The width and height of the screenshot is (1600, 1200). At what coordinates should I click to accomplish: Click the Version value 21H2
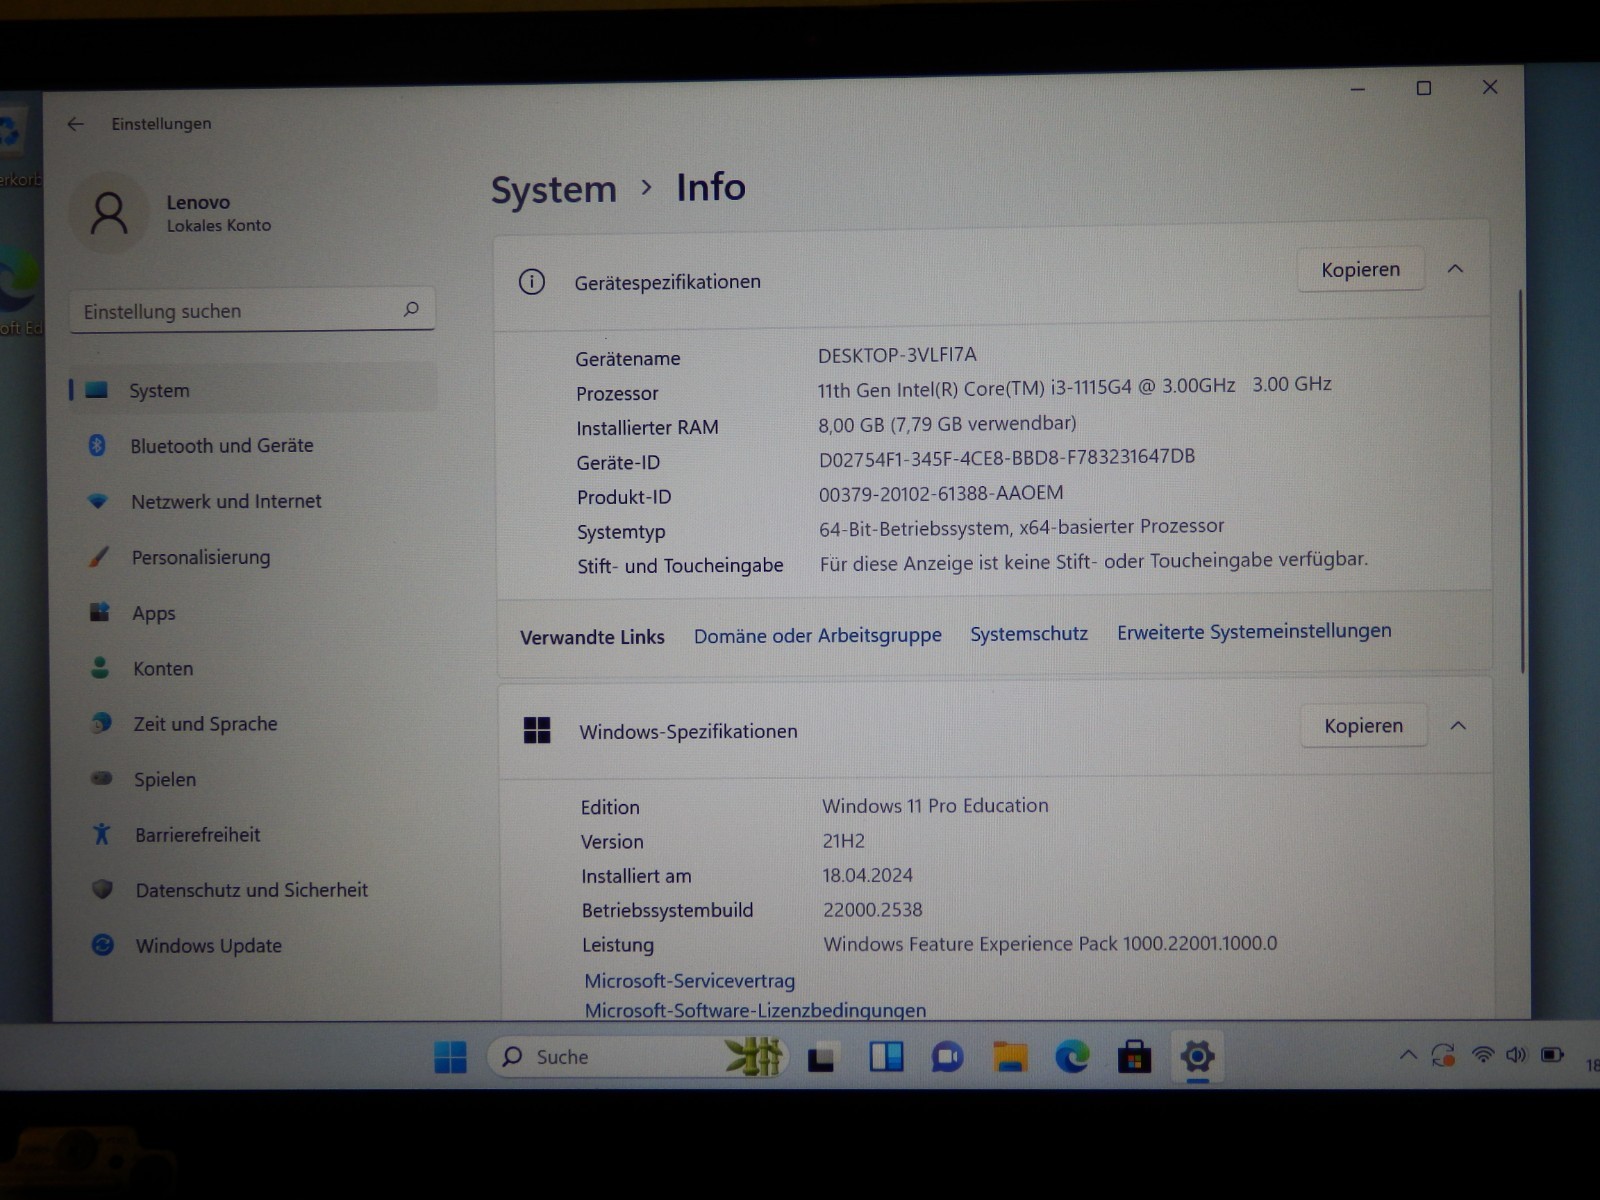(843, 841)
